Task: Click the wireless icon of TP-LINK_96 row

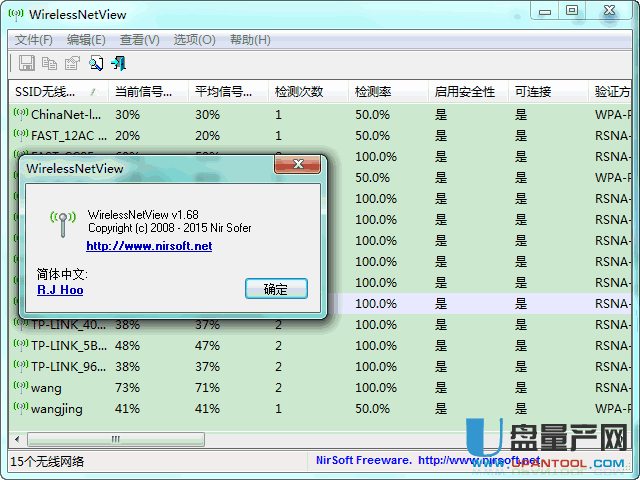Action: coord(21,365)
